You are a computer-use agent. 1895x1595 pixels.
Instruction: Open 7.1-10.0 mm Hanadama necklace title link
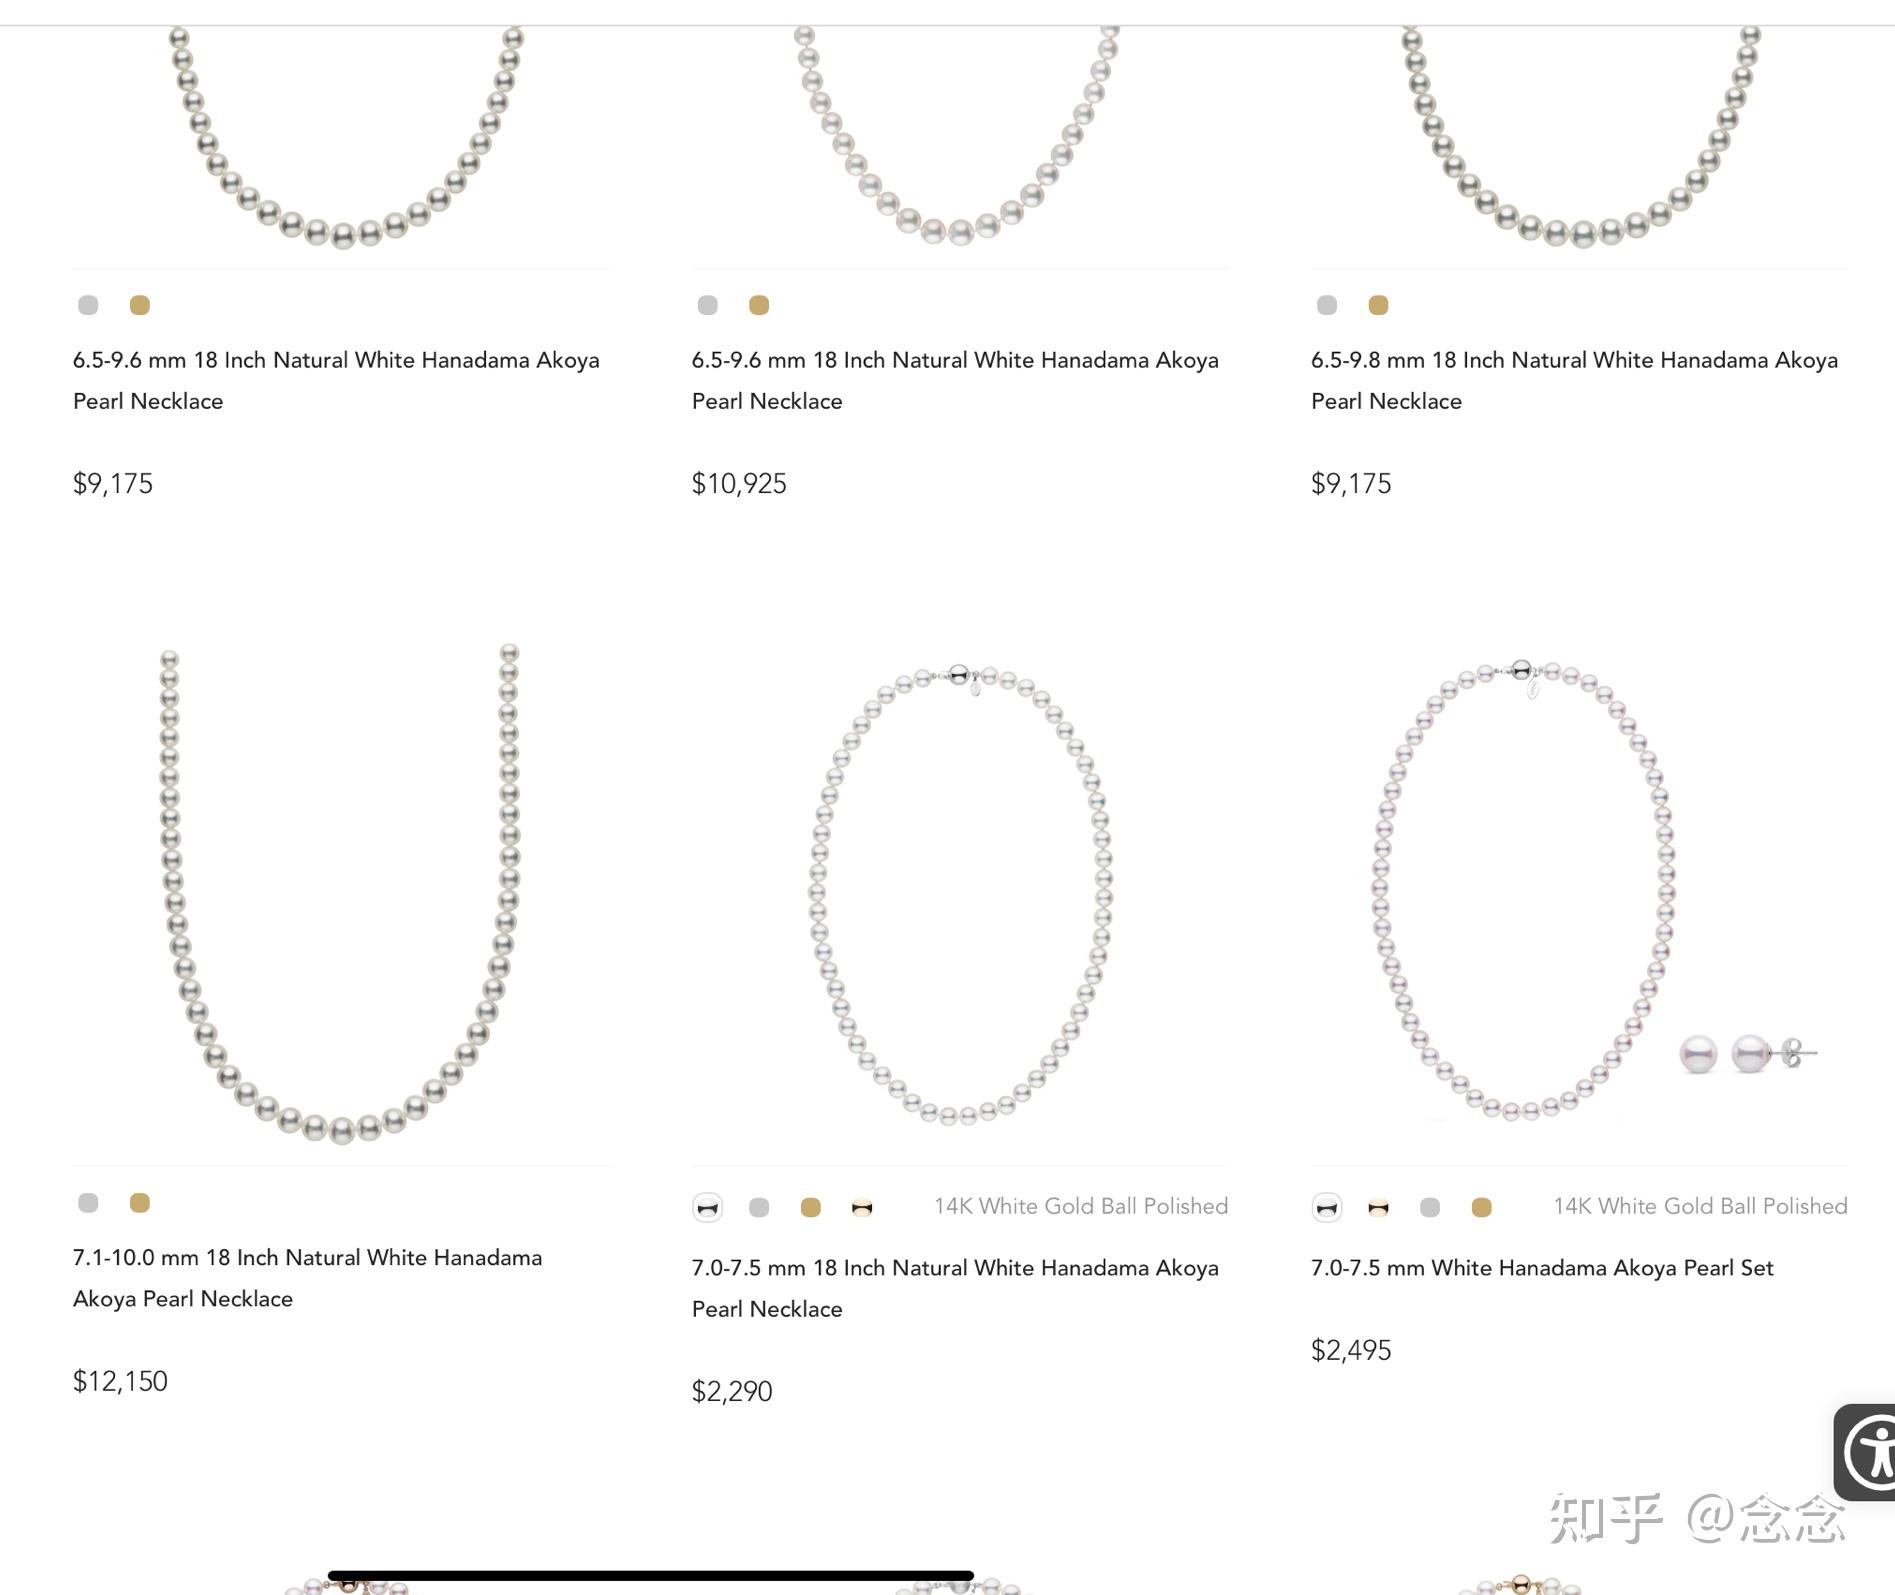point(308,1278)
